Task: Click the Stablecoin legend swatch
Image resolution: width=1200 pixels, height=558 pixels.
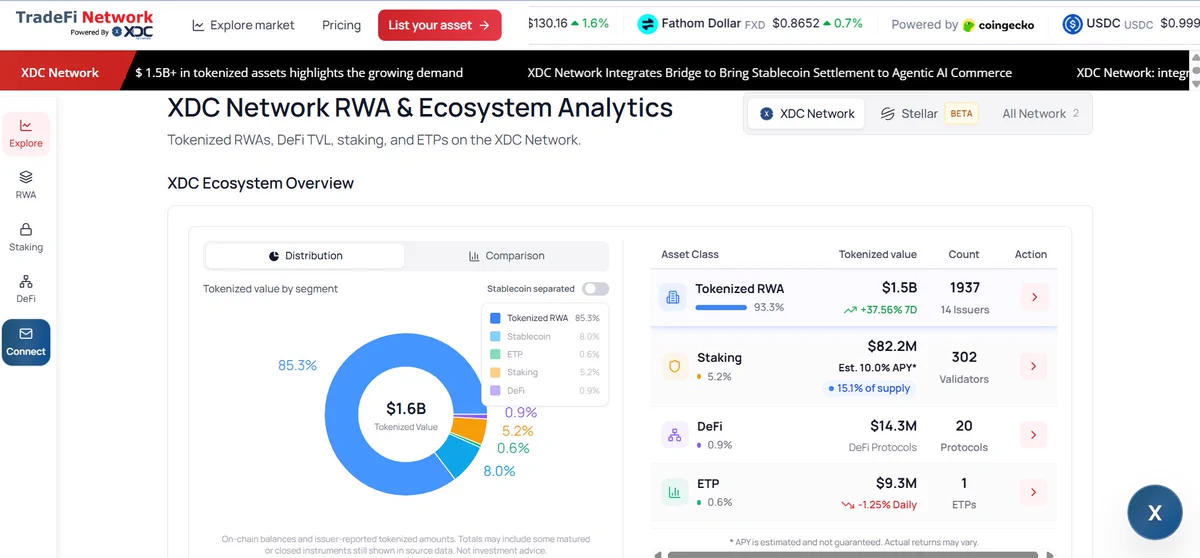Action: tap(495, 336)
